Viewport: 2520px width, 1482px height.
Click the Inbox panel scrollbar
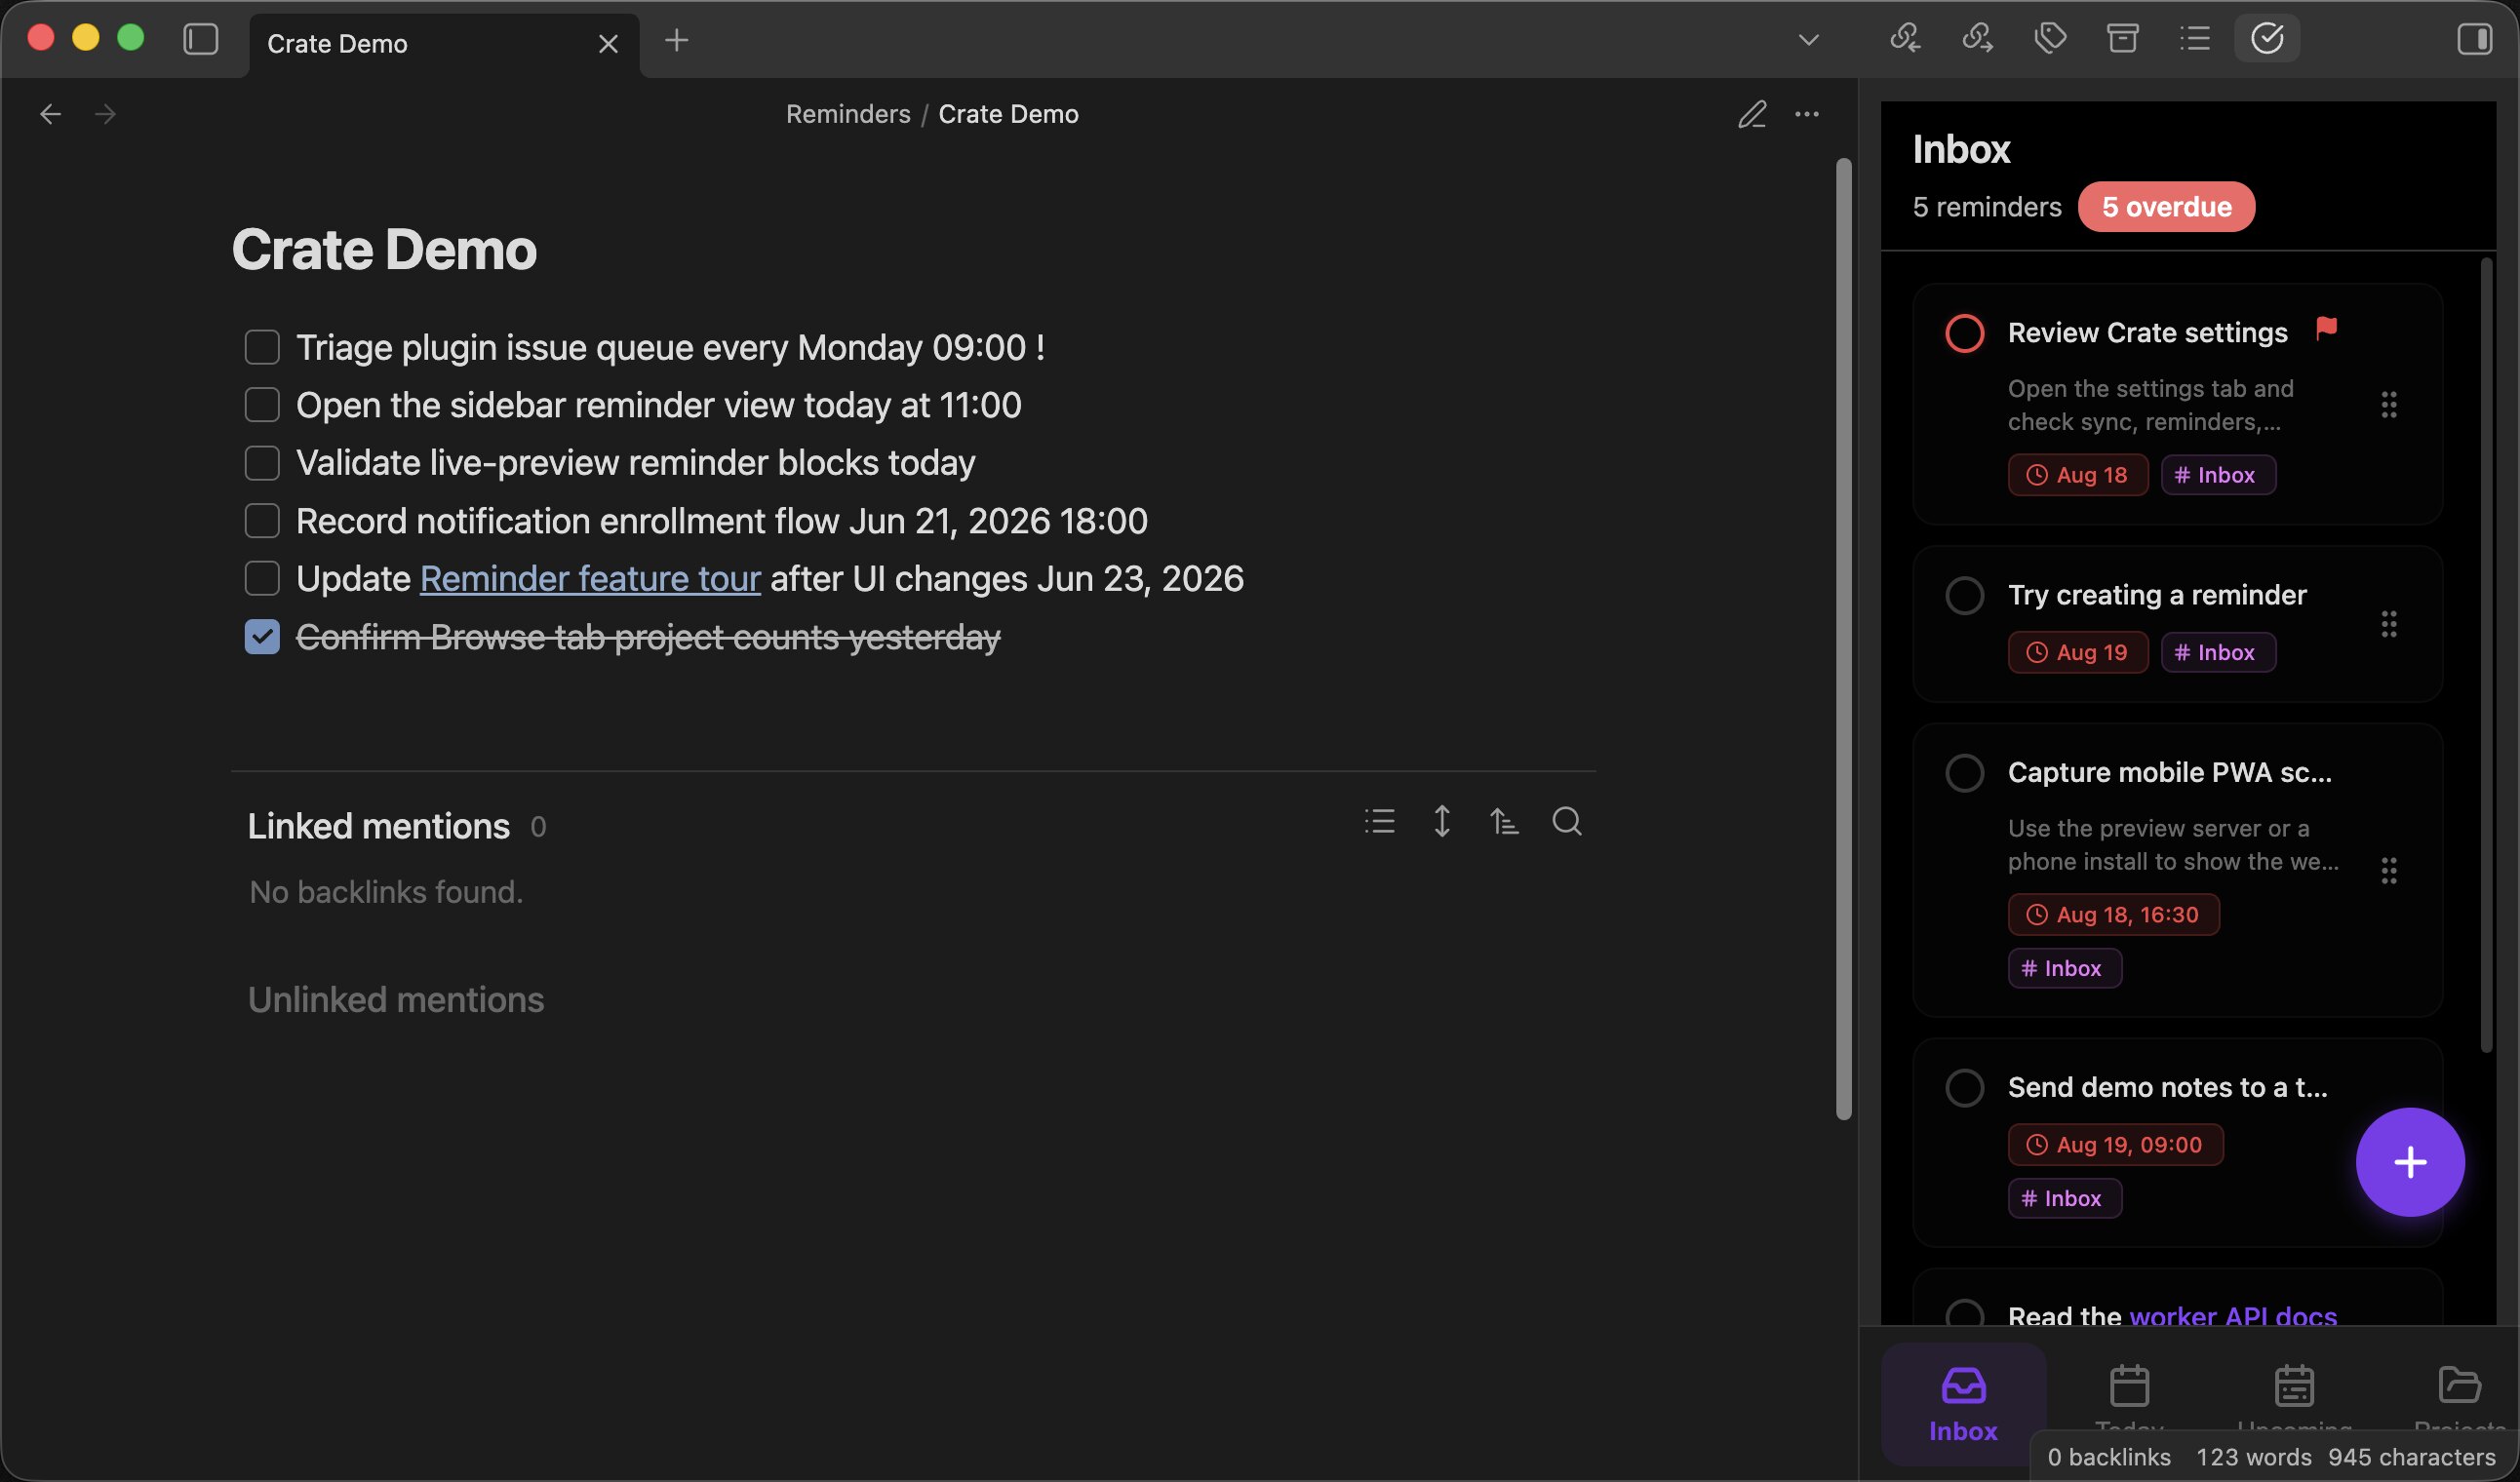pos(2486,655)
